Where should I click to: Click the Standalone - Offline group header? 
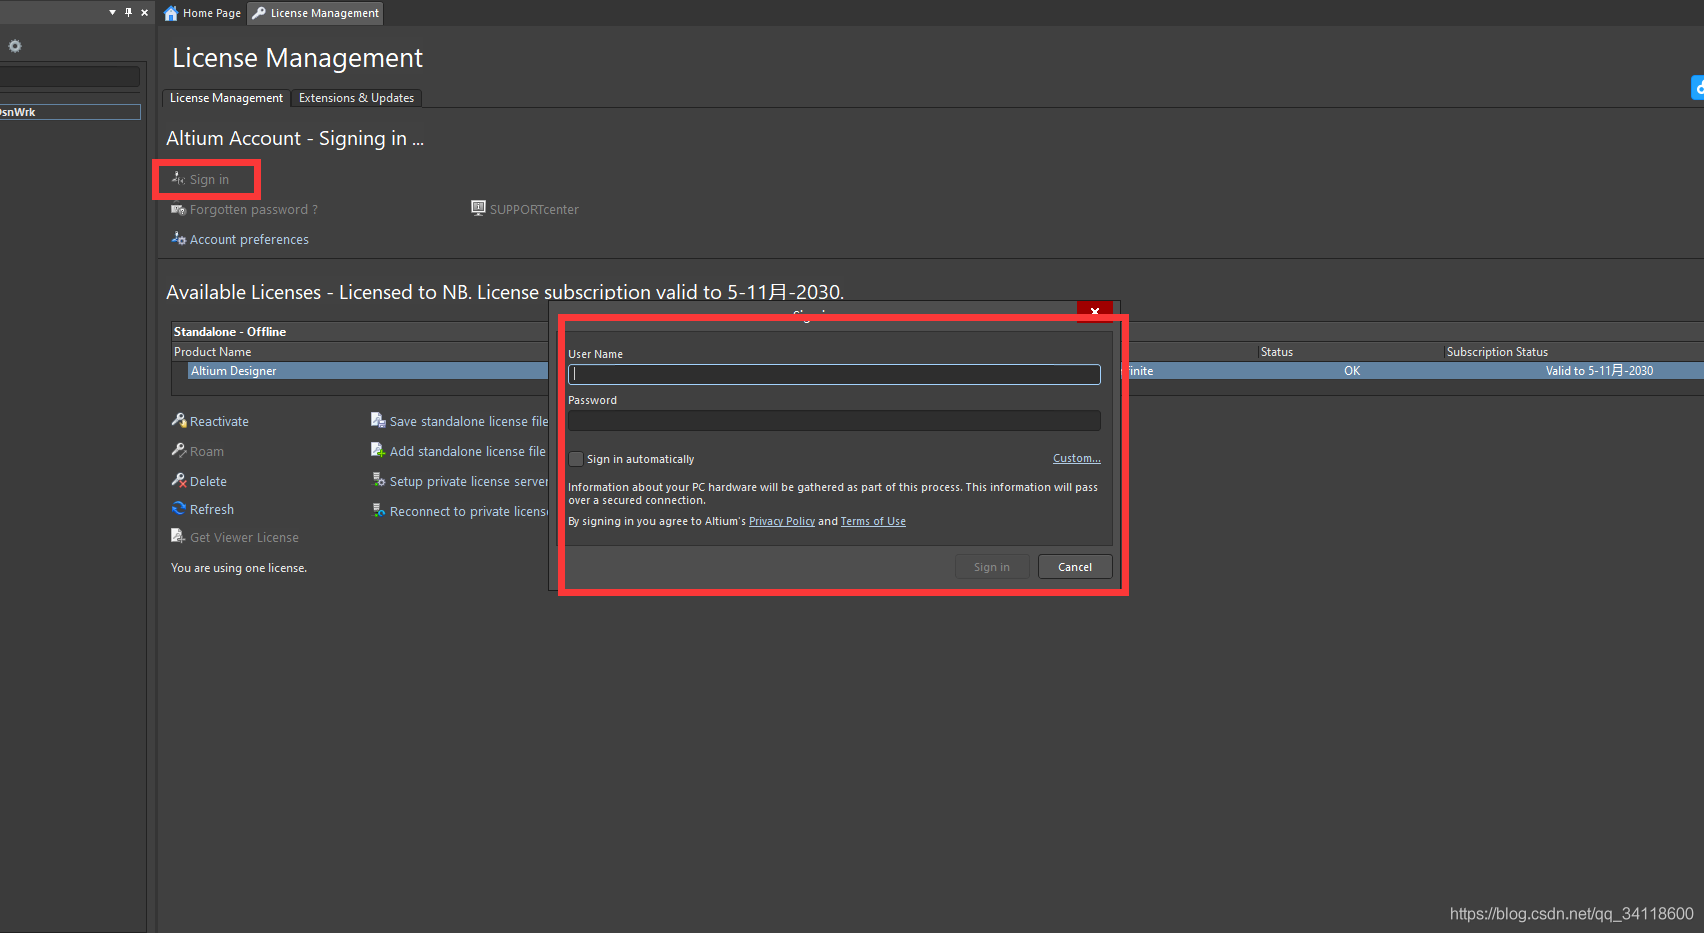point(230,332)
